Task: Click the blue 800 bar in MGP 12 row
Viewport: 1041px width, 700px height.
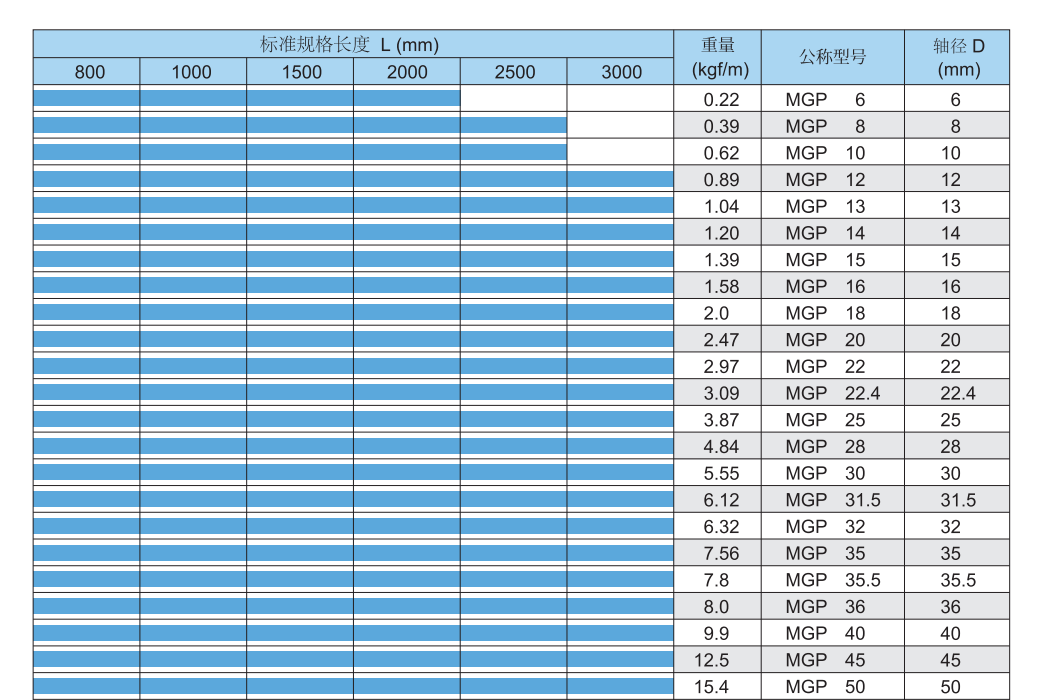Action: tap(87, 179)
